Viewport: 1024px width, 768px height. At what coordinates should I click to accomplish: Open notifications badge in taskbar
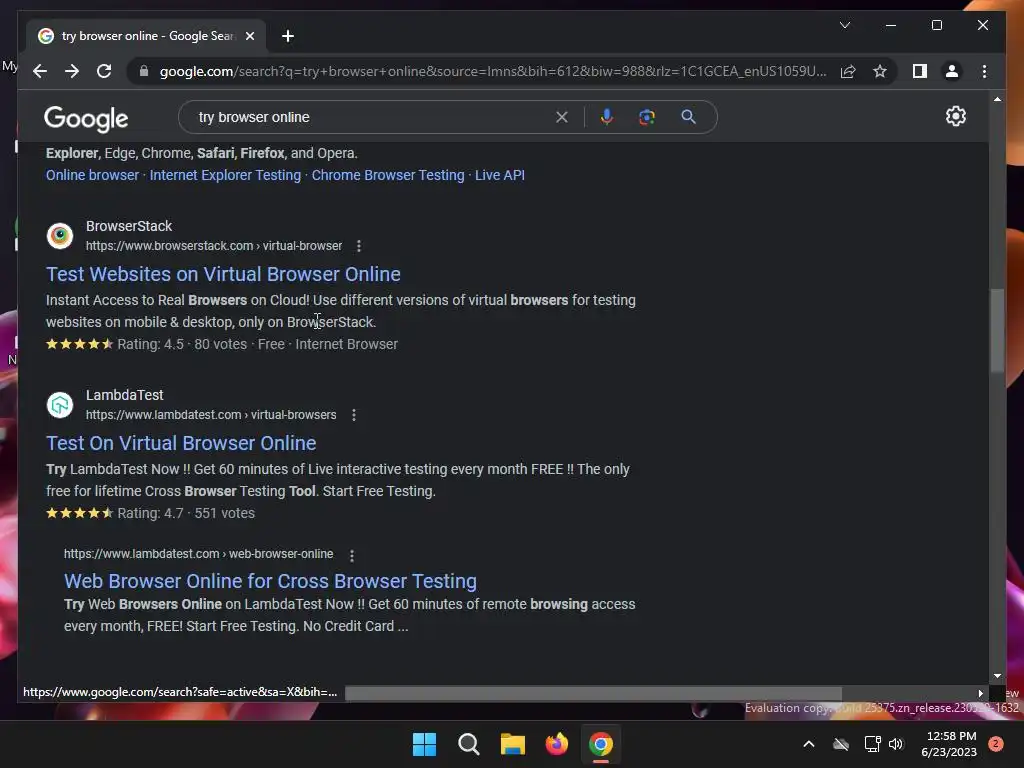click(996, 744)
